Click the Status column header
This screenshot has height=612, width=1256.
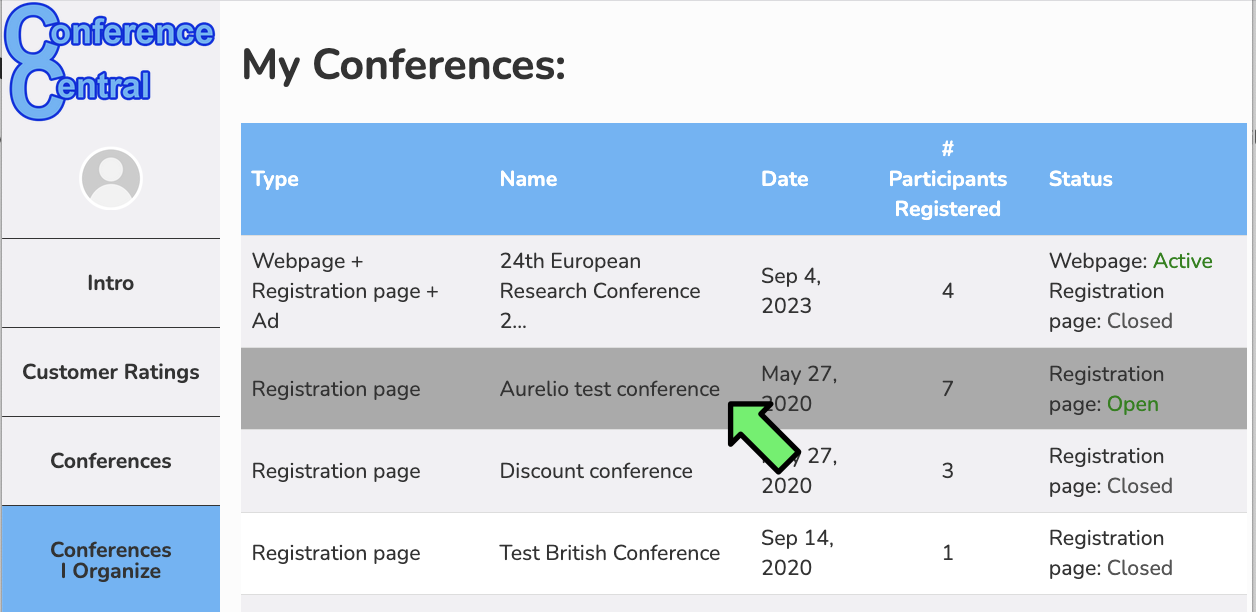1080,179
